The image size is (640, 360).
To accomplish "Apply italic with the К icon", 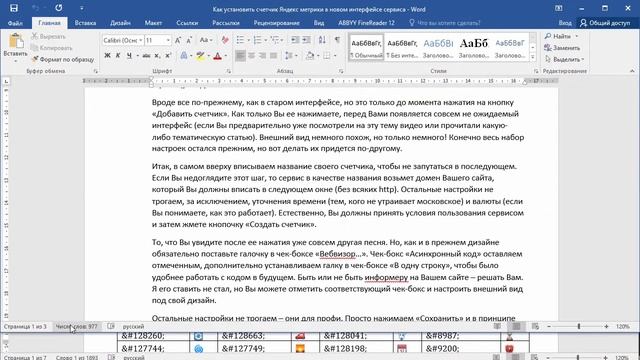I will 118,56.
